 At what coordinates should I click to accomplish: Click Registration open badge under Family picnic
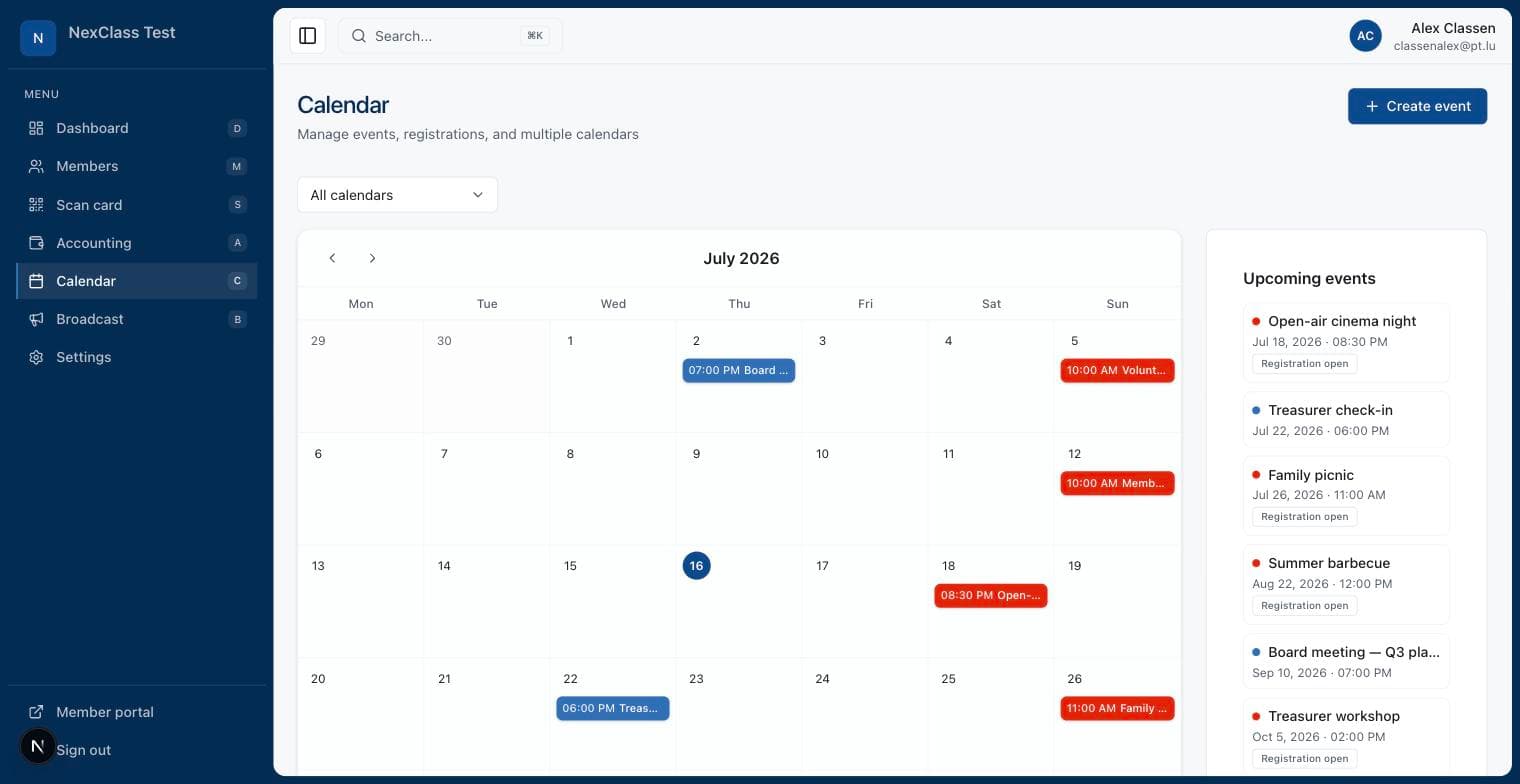pyautogui.click(x=1304, y=517)
